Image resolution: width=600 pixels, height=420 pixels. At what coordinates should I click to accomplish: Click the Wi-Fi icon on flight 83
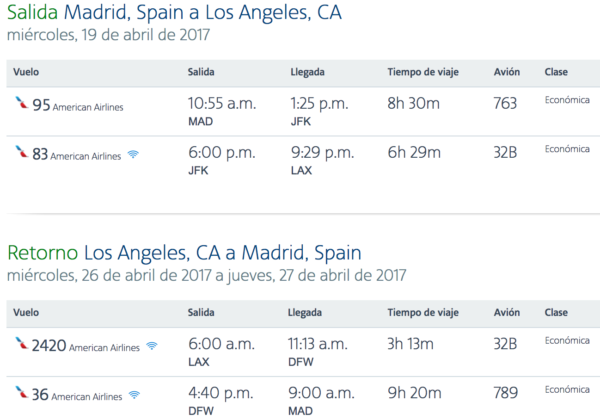pos(133,154)
